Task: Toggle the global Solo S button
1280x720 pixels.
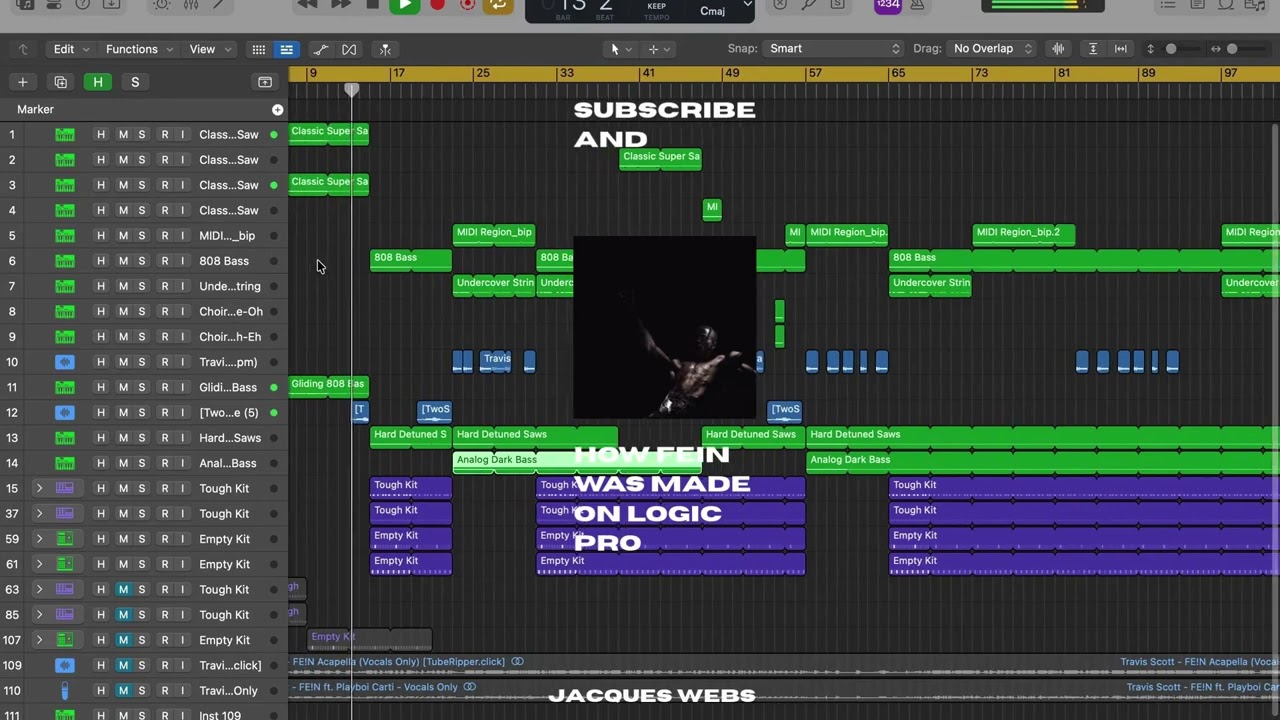Action: tap(135, 82)
